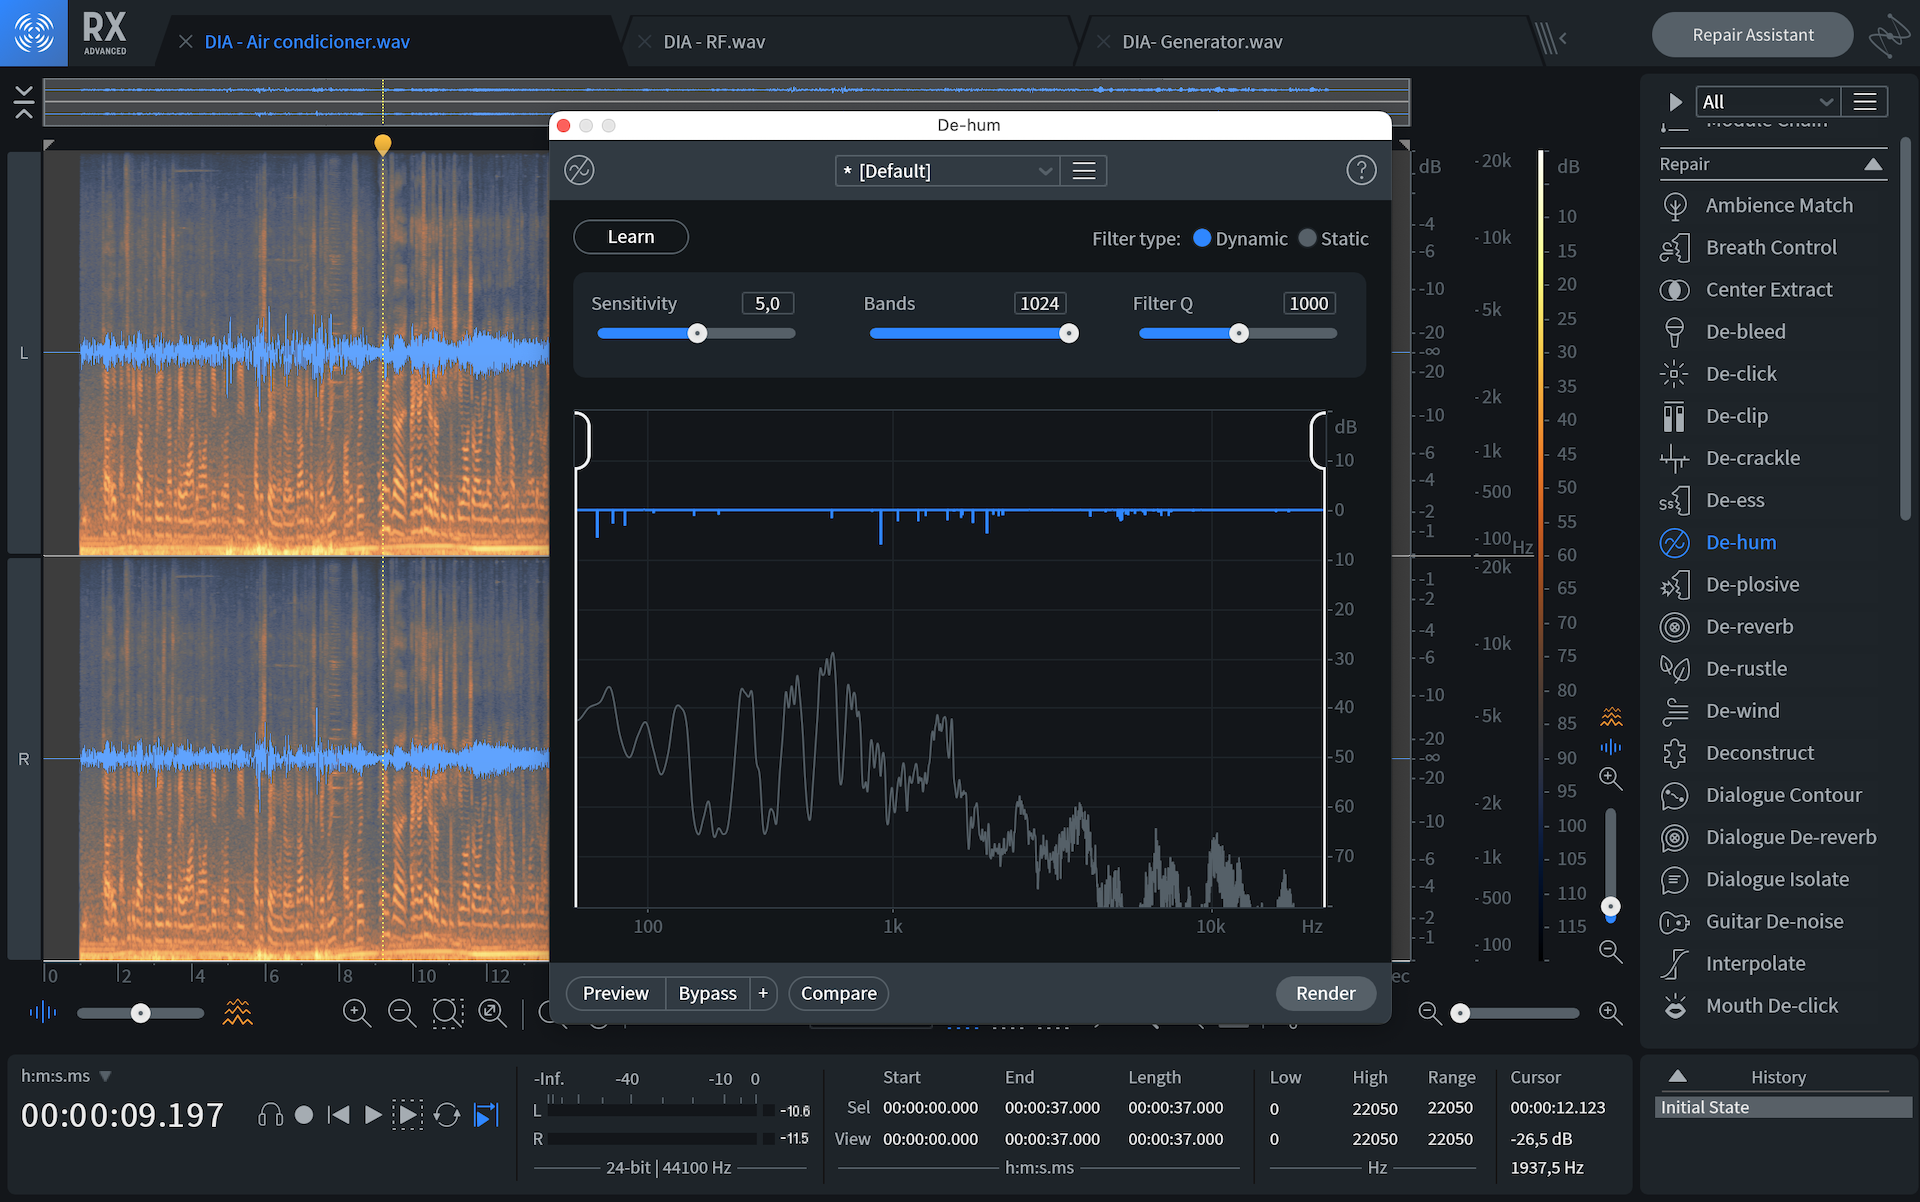Click the zoom-in magnifier below the spectrogram

tap(356, 1013)
